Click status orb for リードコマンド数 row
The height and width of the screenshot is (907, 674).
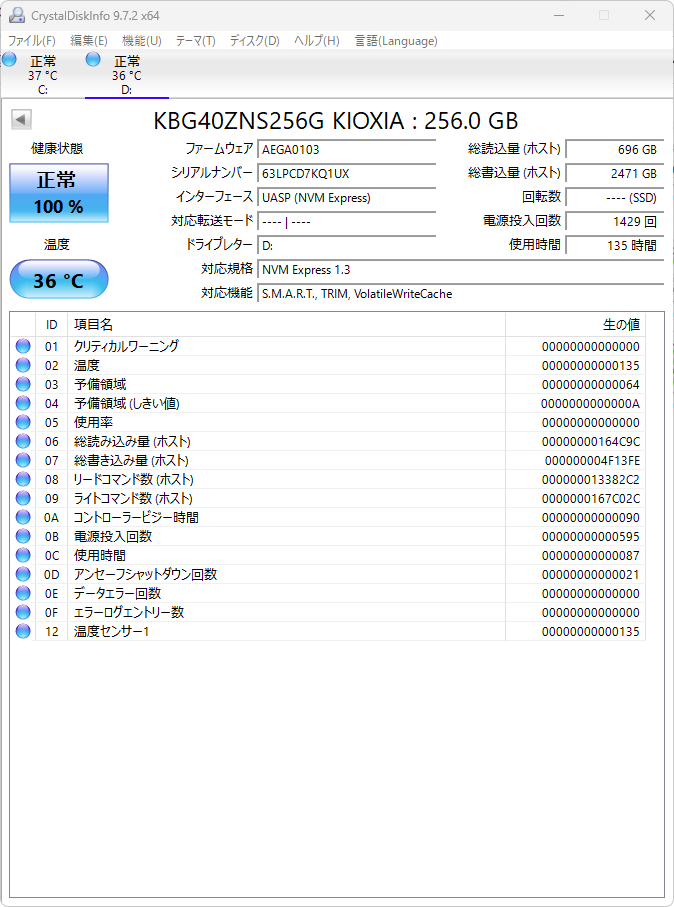click(23, 479)
